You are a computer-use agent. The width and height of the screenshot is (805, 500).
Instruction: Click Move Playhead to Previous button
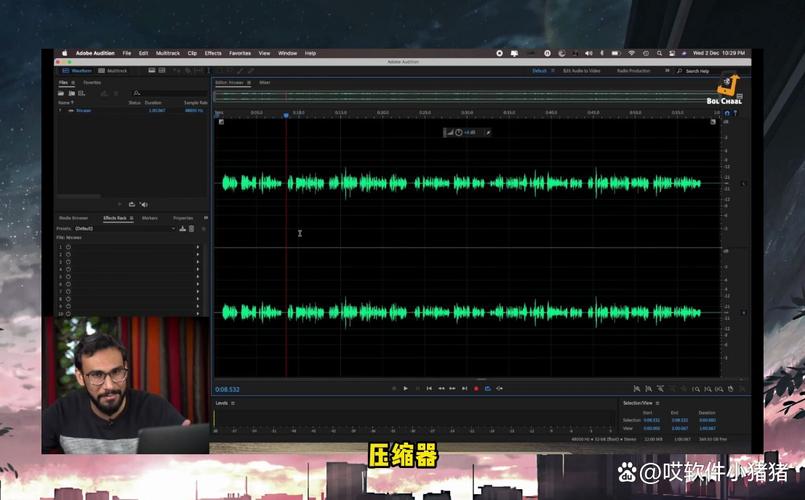click(x=429, y=389)
